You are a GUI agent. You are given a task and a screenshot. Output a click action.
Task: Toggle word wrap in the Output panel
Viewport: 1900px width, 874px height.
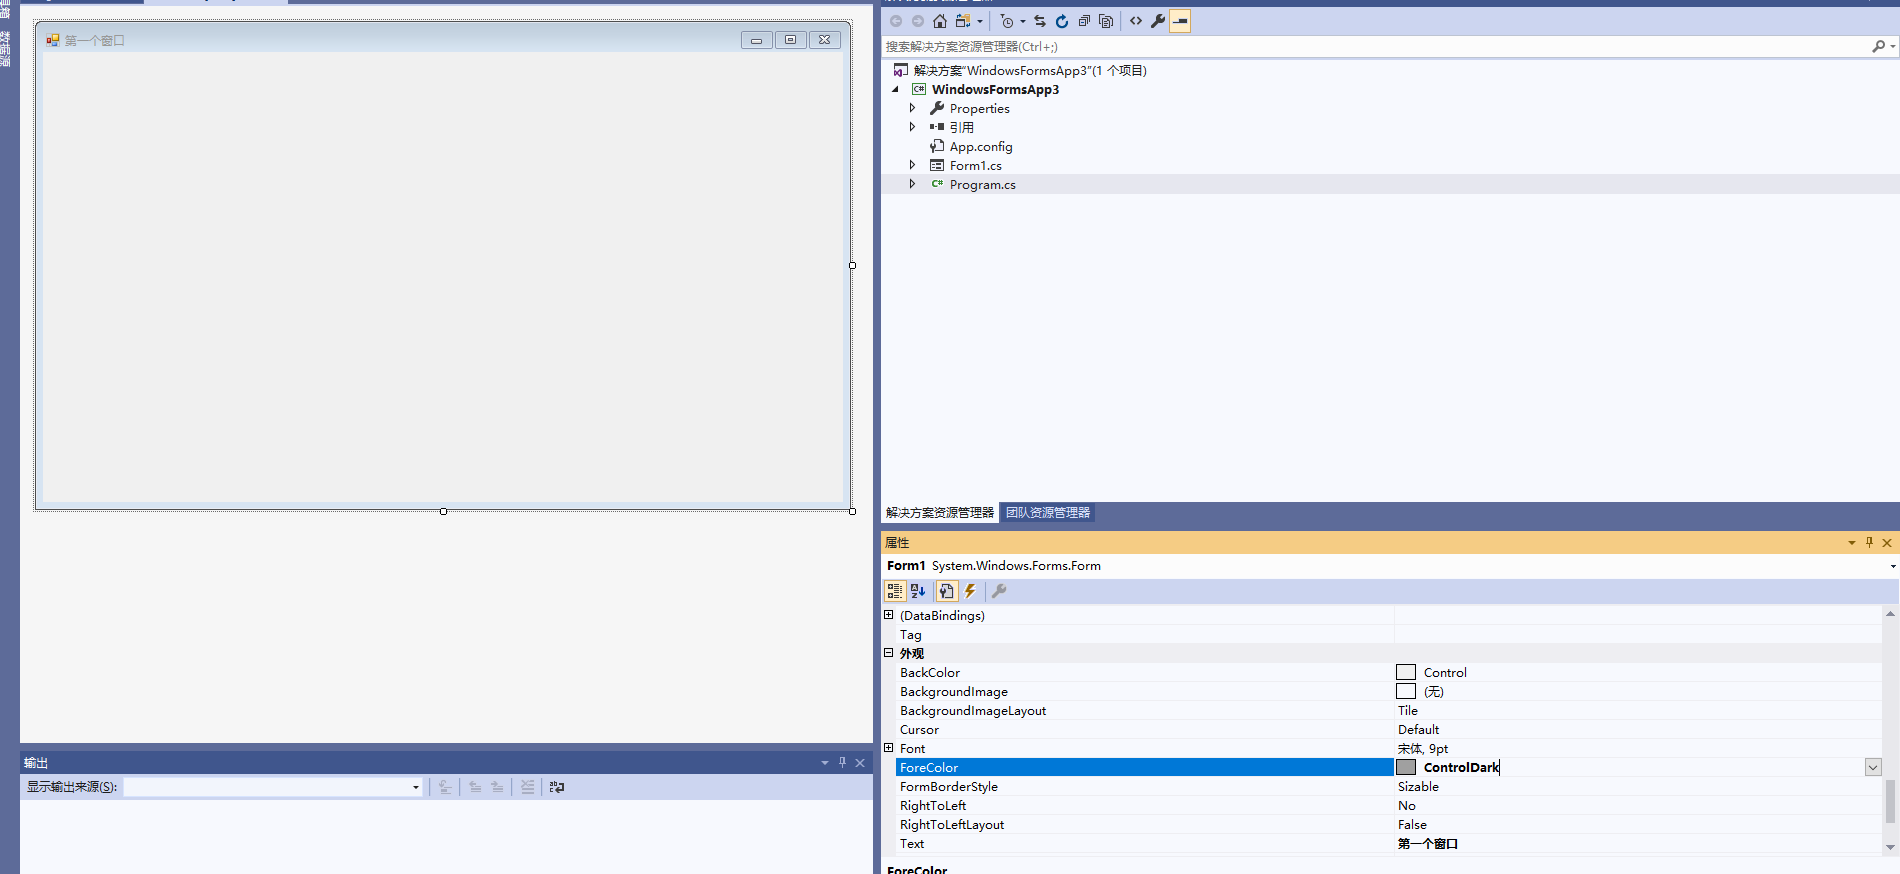[557, 787]
